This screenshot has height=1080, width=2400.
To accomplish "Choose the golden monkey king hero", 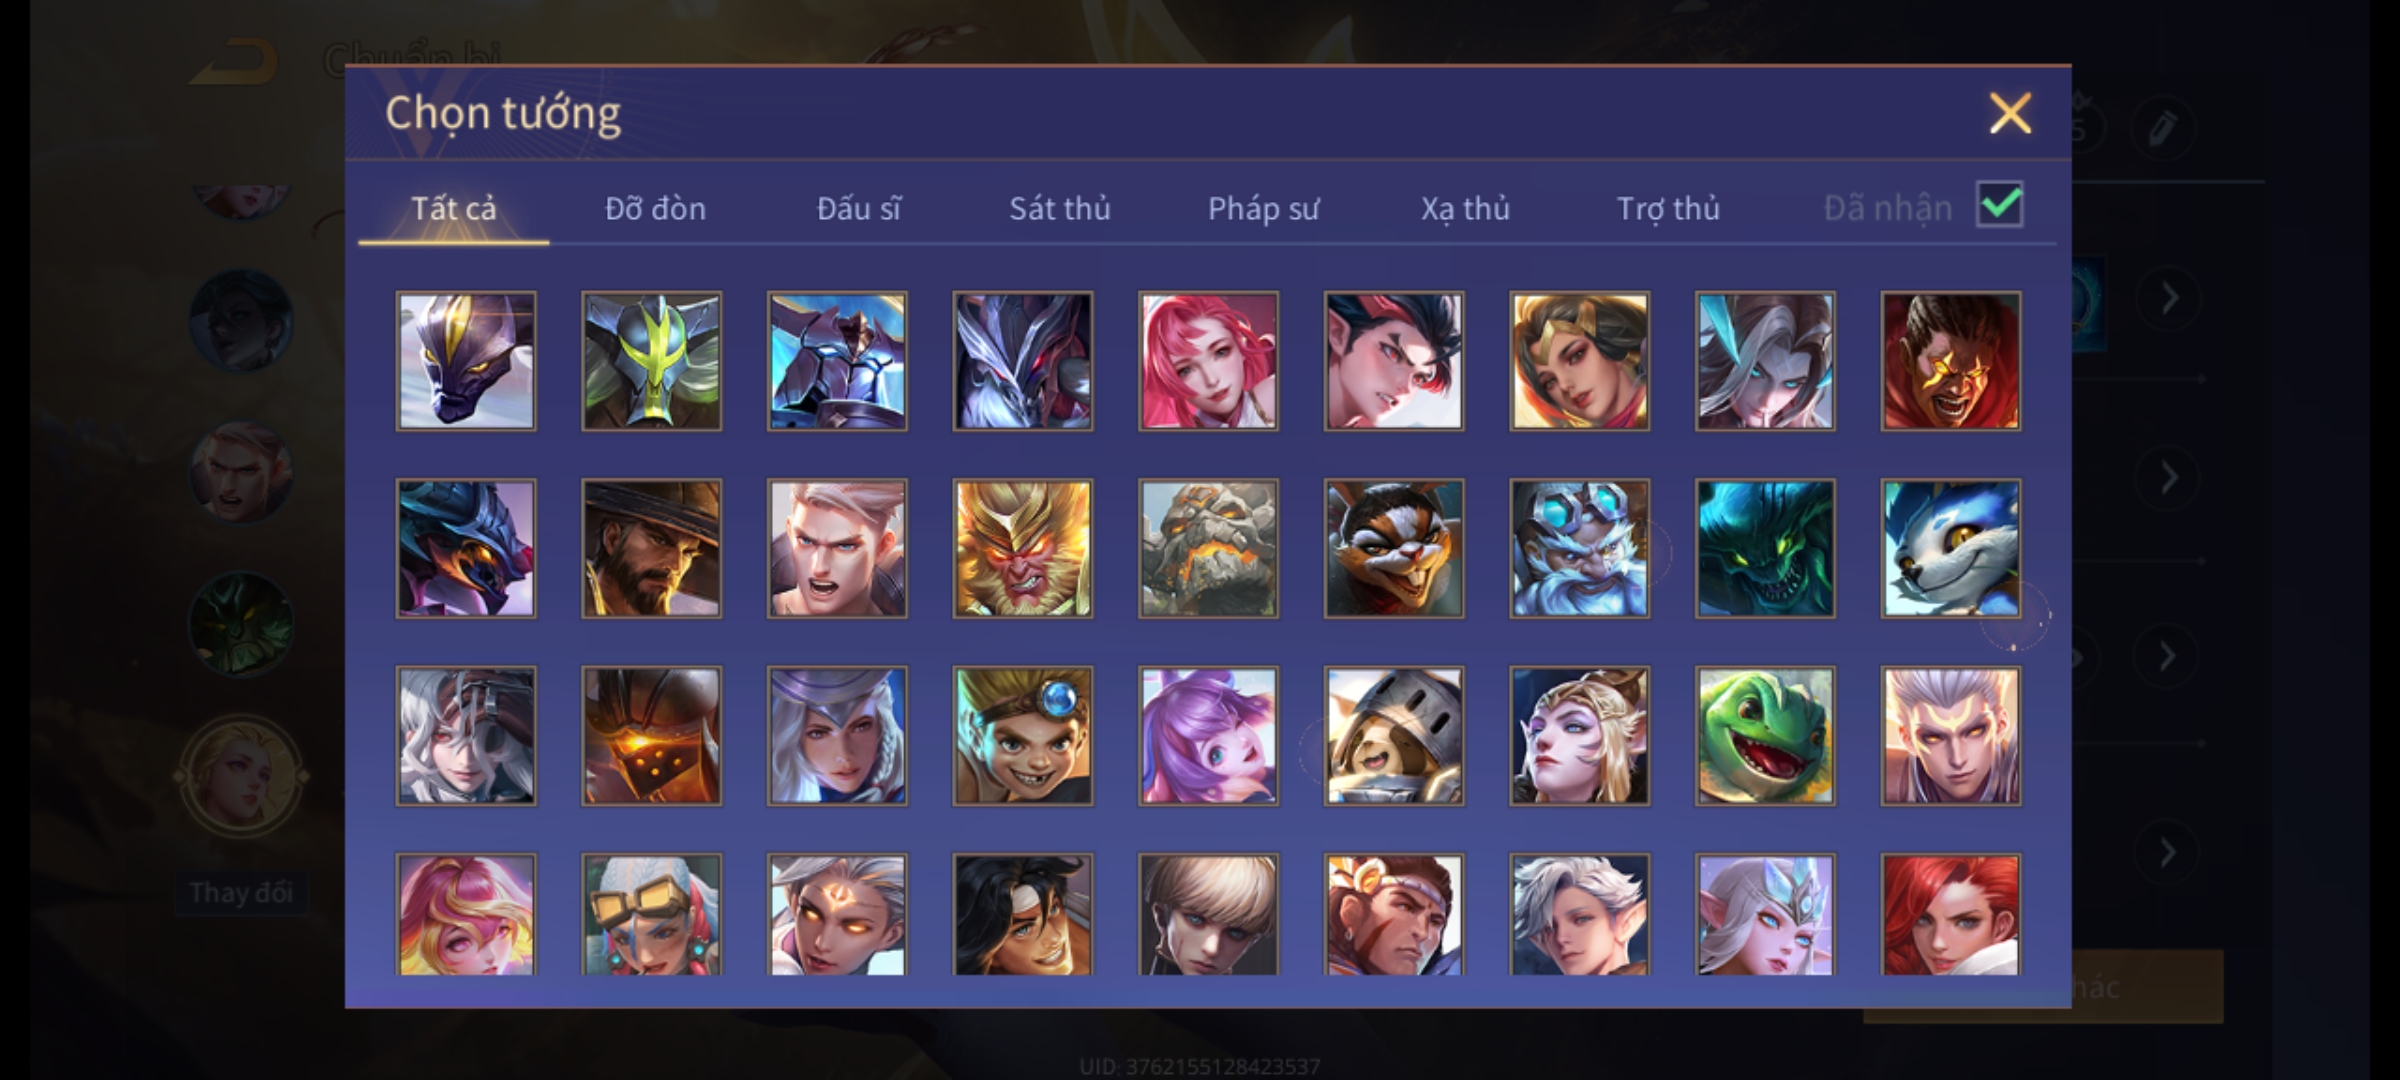I will [1022, 548].
